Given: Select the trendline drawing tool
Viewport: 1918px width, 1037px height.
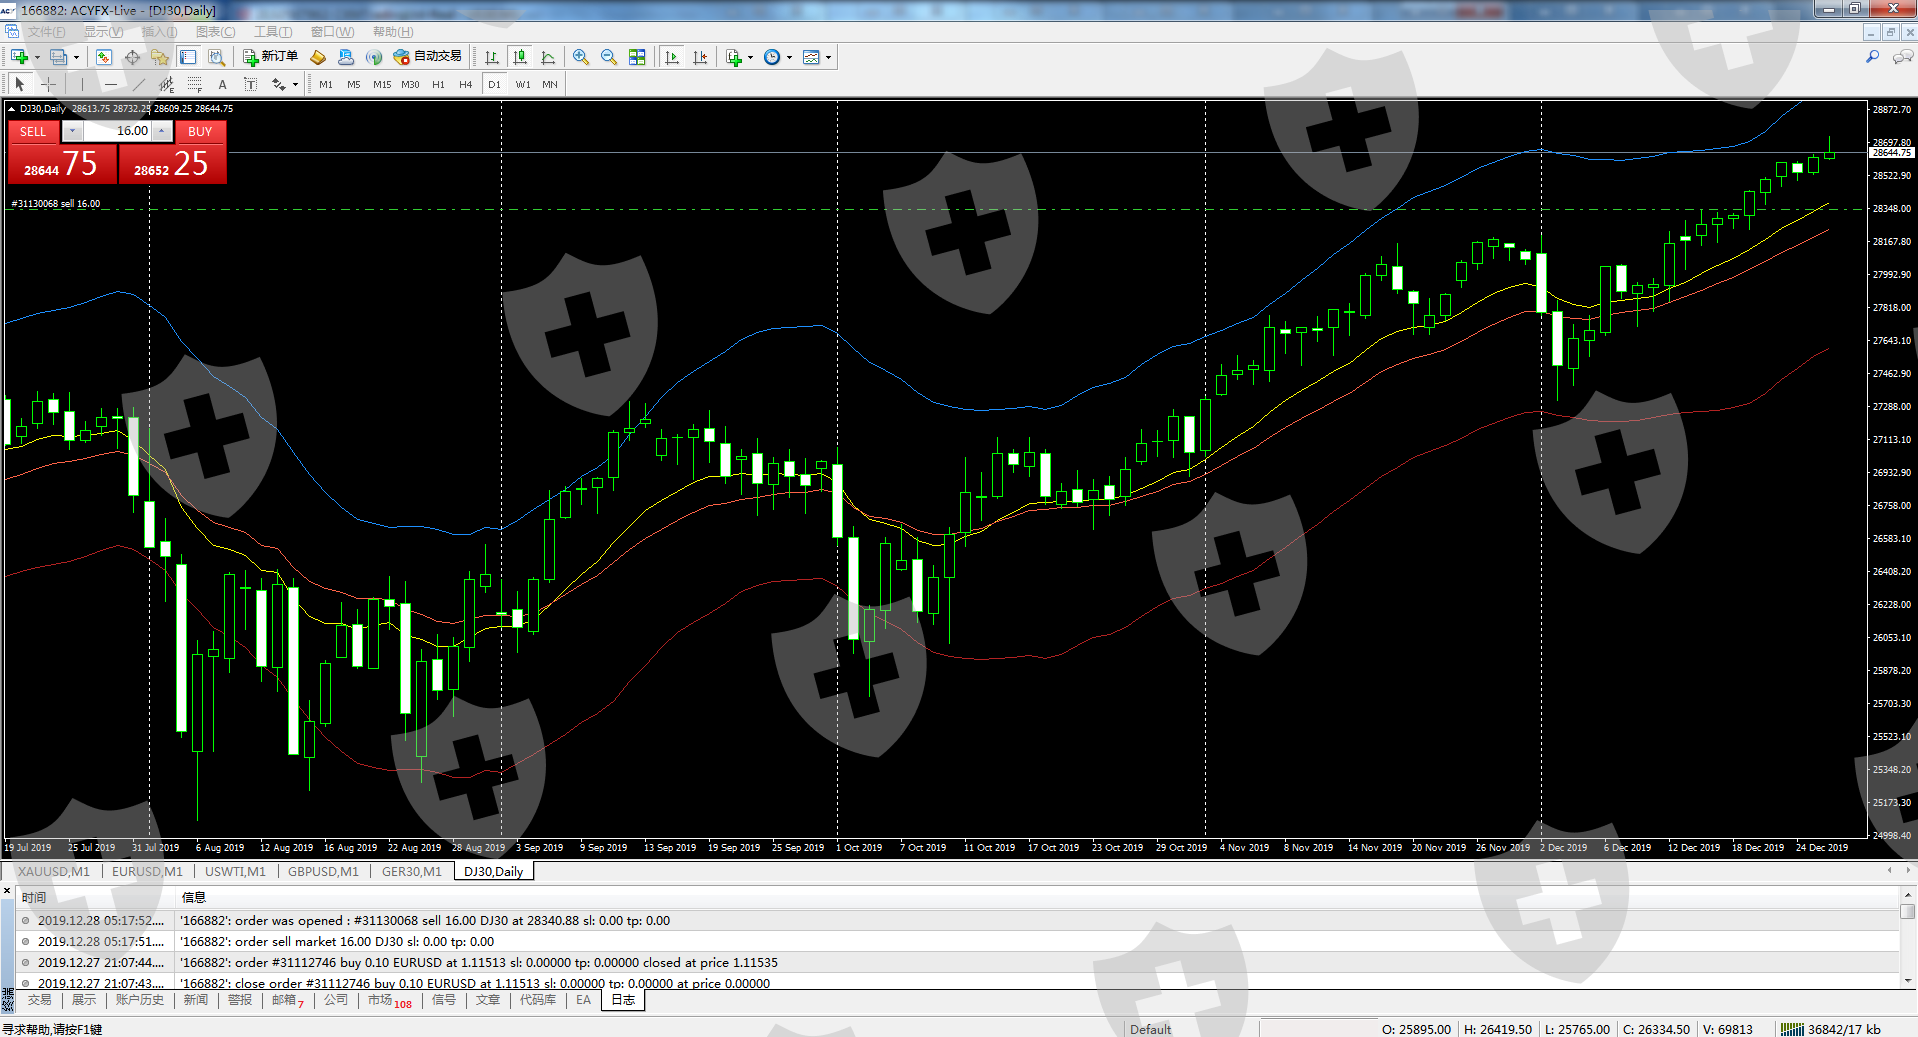Looking at the screenshot, I should pyautogui.click(x=139, y=84).
